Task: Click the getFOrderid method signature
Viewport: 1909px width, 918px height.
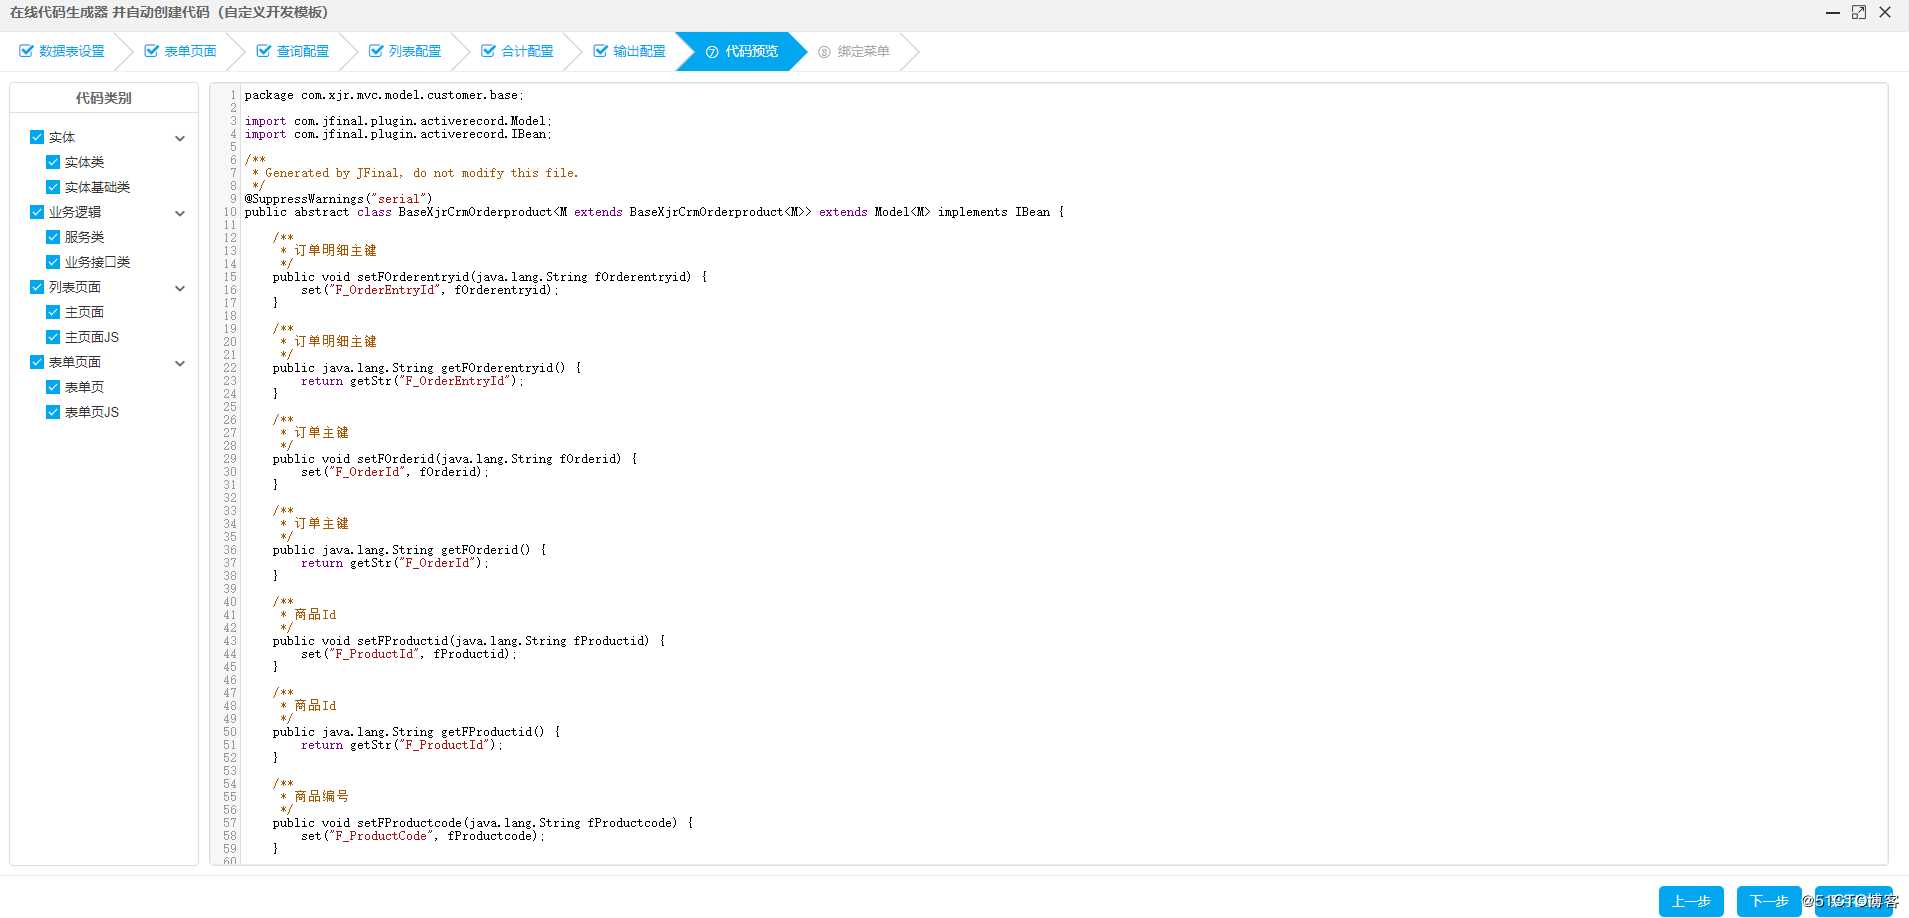Action: pos(409,550)
